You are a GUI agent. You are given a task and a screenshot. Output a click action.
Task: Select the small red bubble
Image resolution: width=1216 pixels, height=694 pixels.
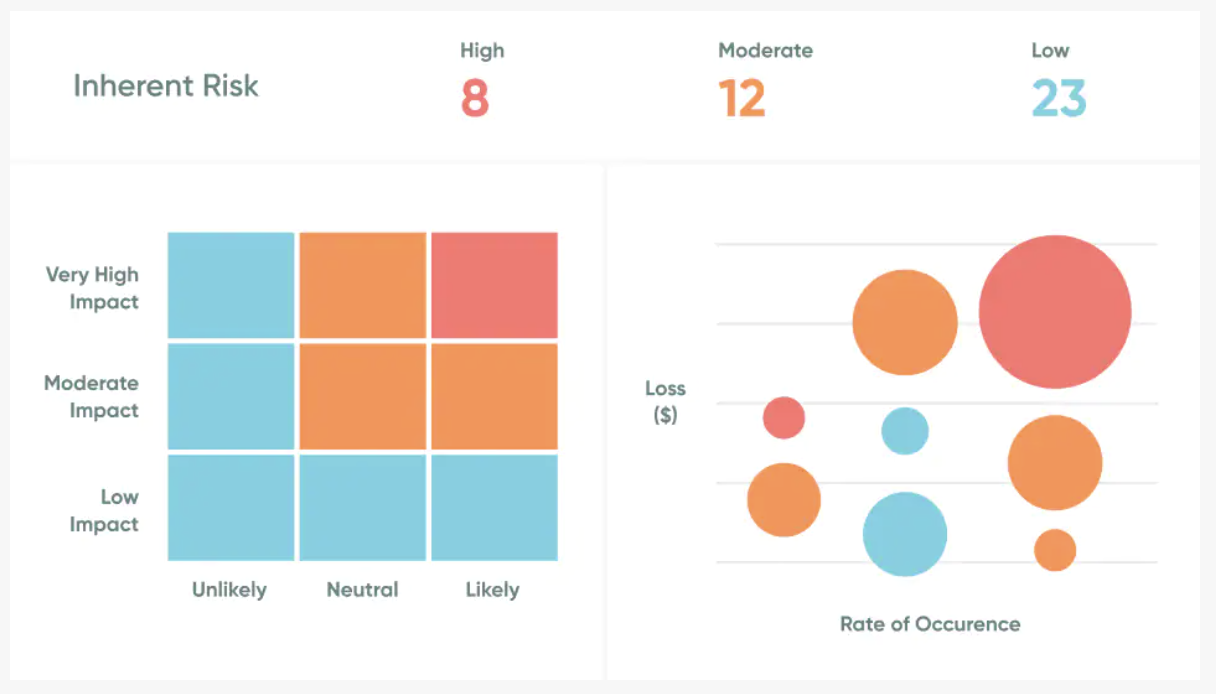click(784, 418)
